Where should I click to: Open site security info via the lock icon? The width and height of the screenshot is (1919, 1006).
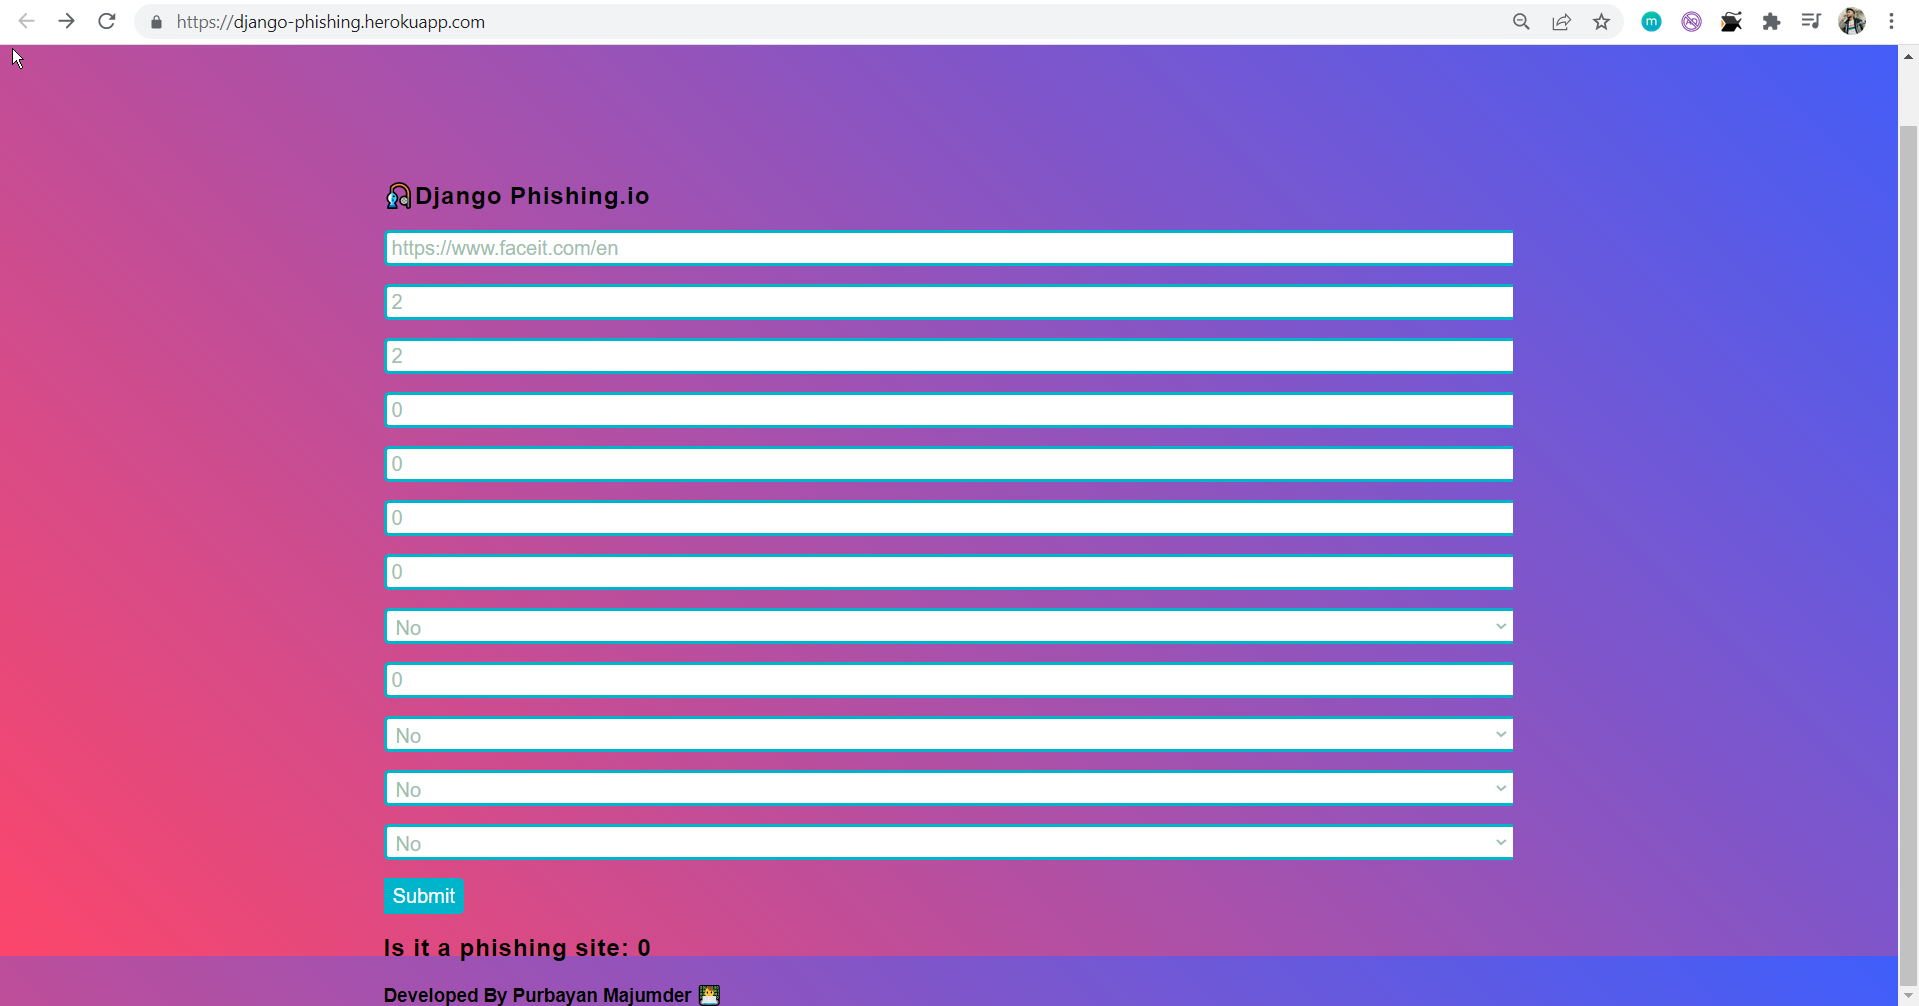[x=156, y=21]
